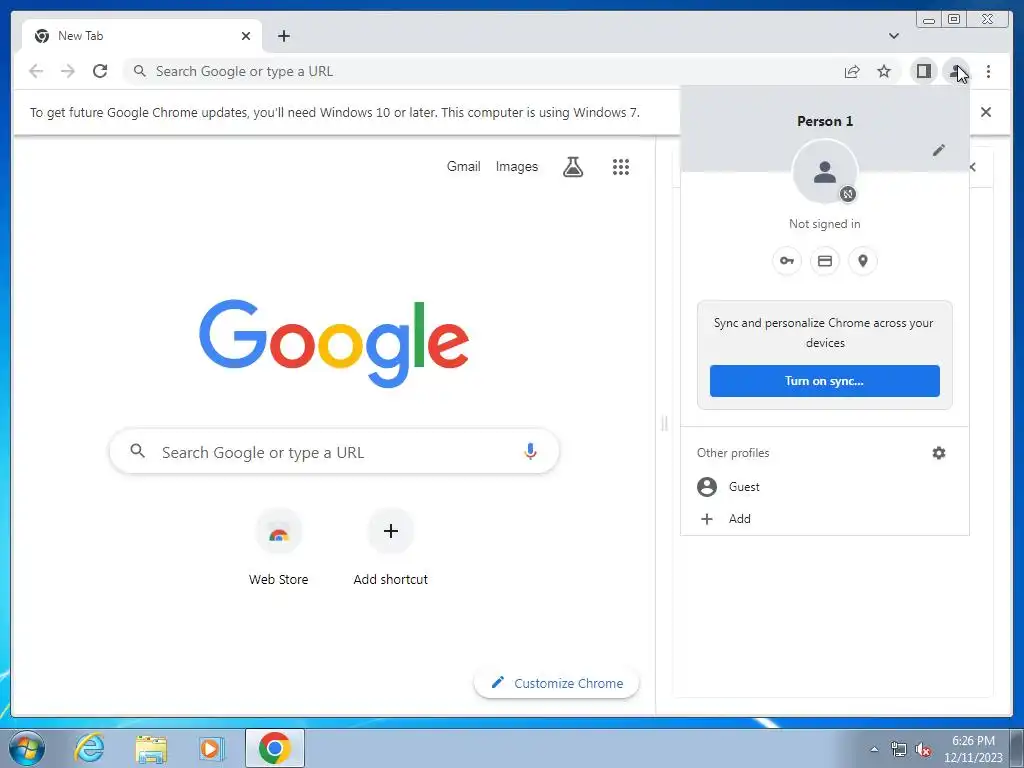Open the Gmail link
This screenshot has height=768, width=1024.
coord(464,167)
